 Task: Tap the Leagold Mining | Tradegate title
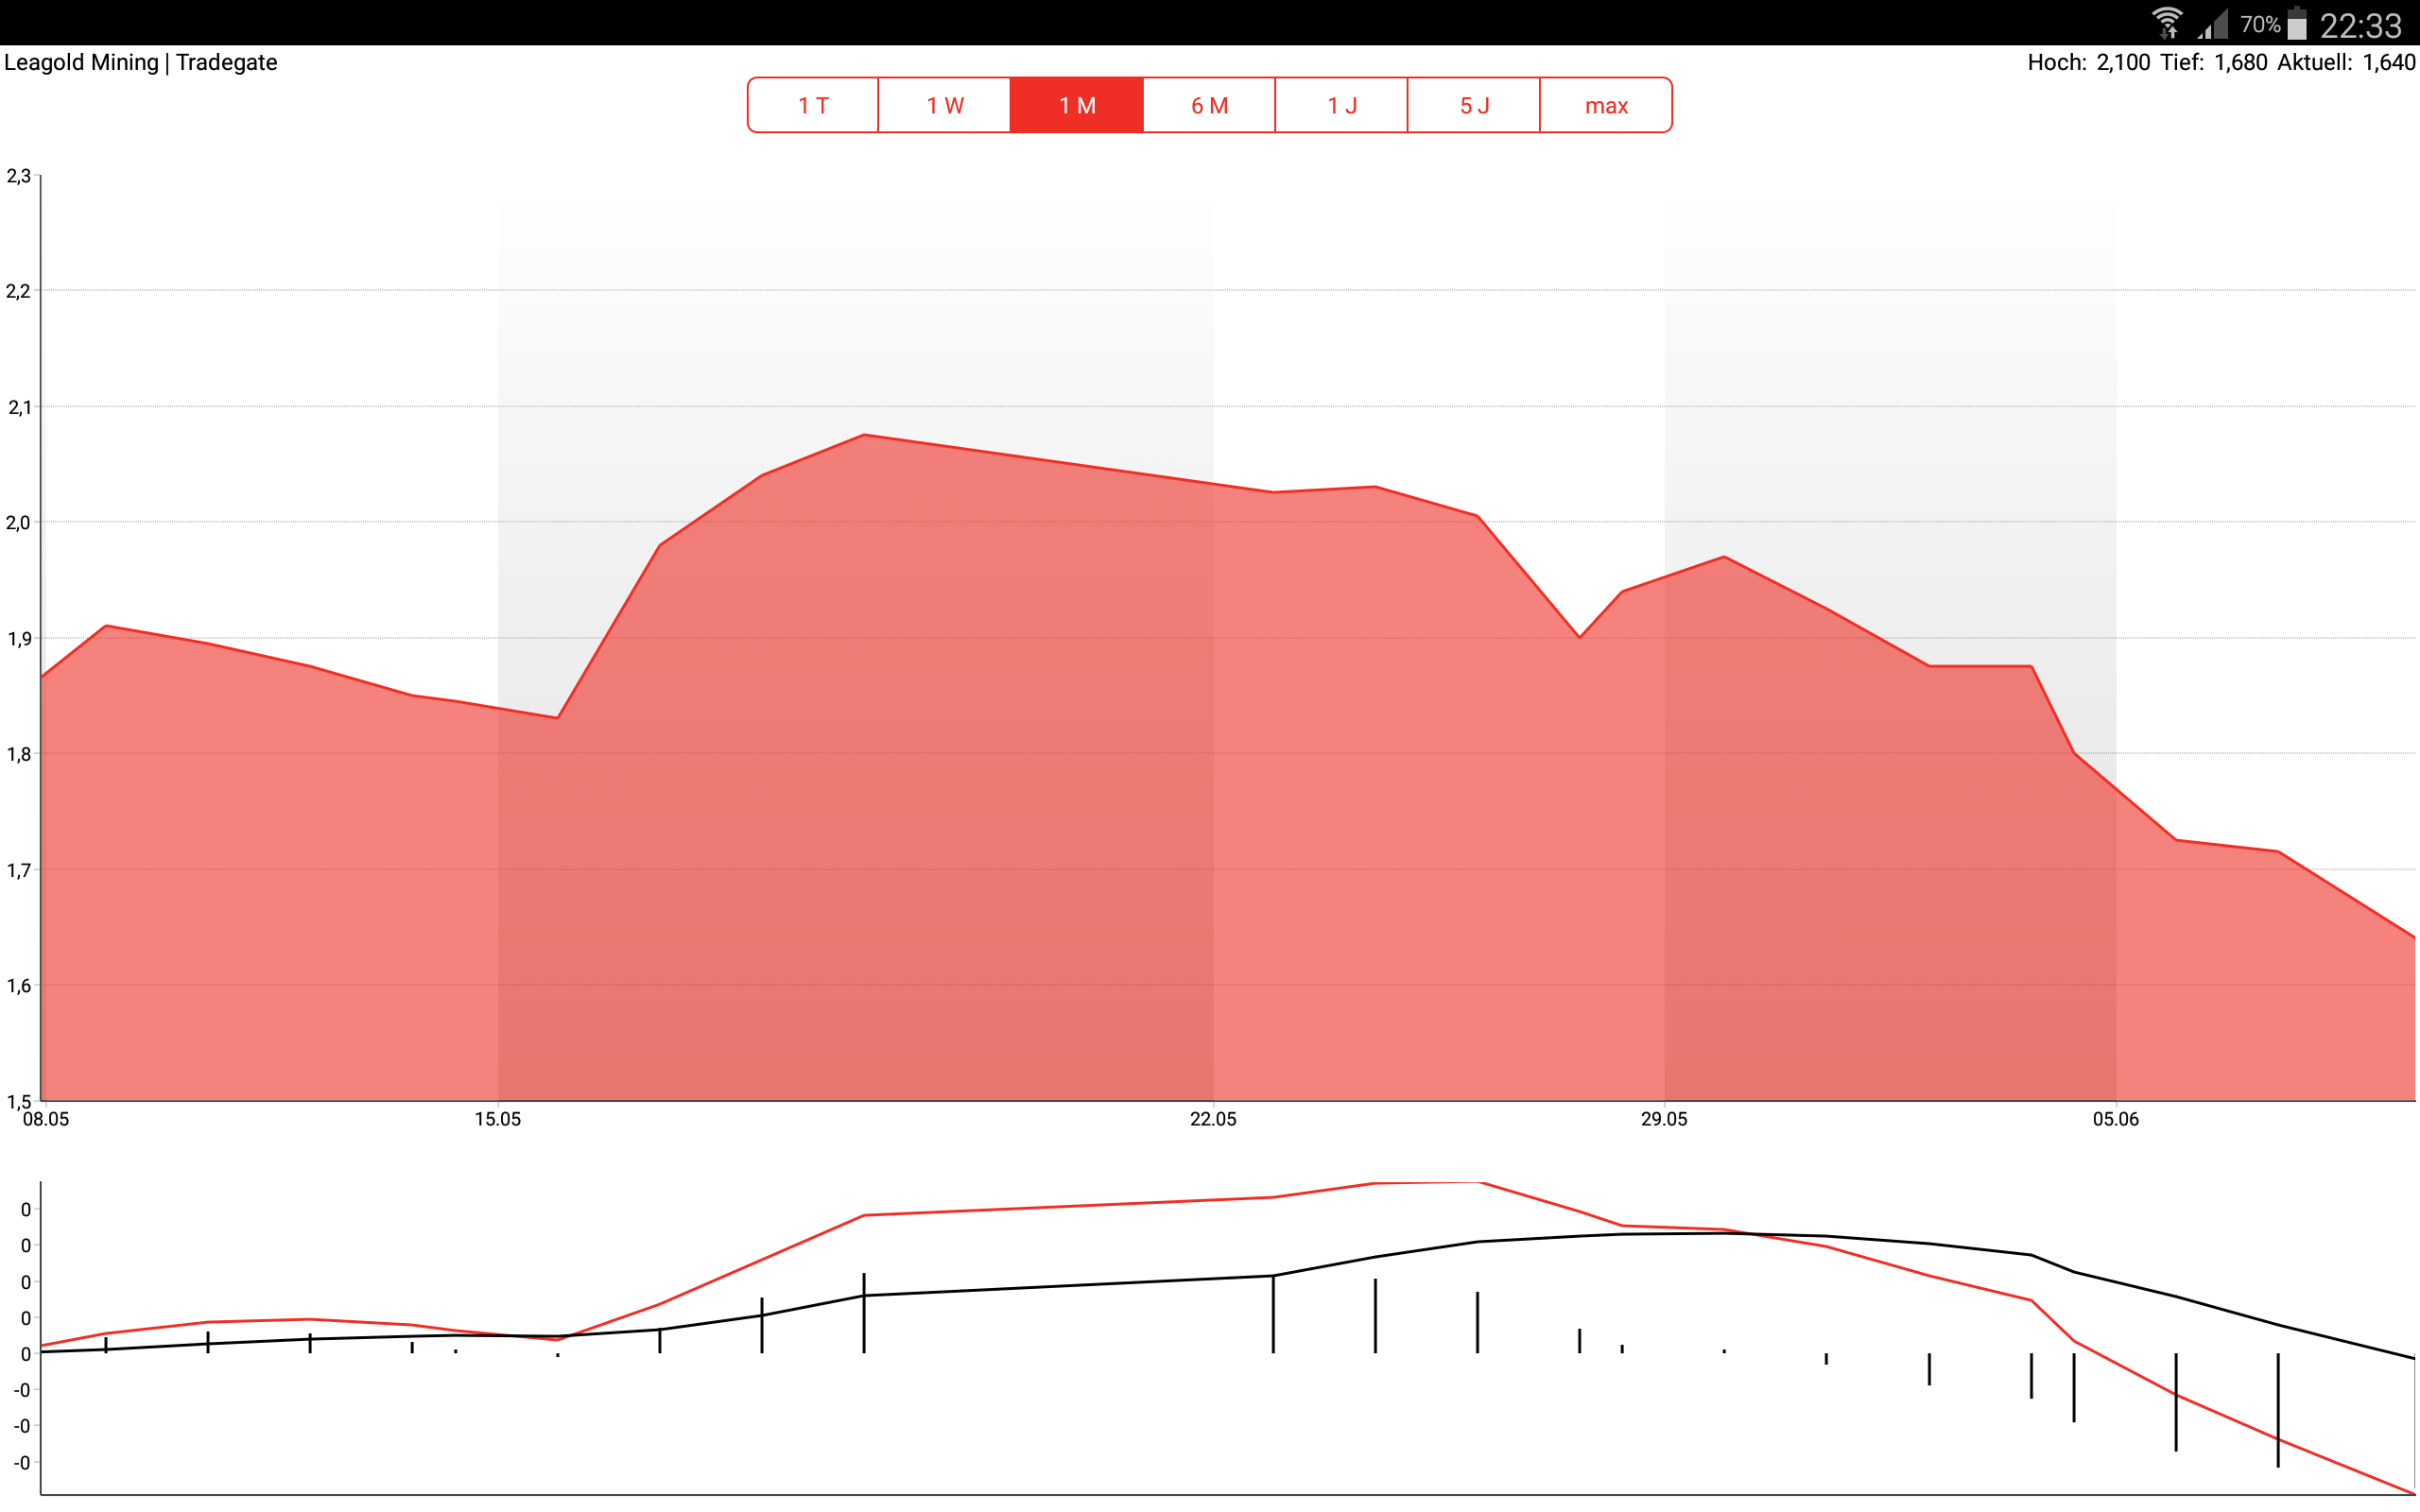click(141, 62)
